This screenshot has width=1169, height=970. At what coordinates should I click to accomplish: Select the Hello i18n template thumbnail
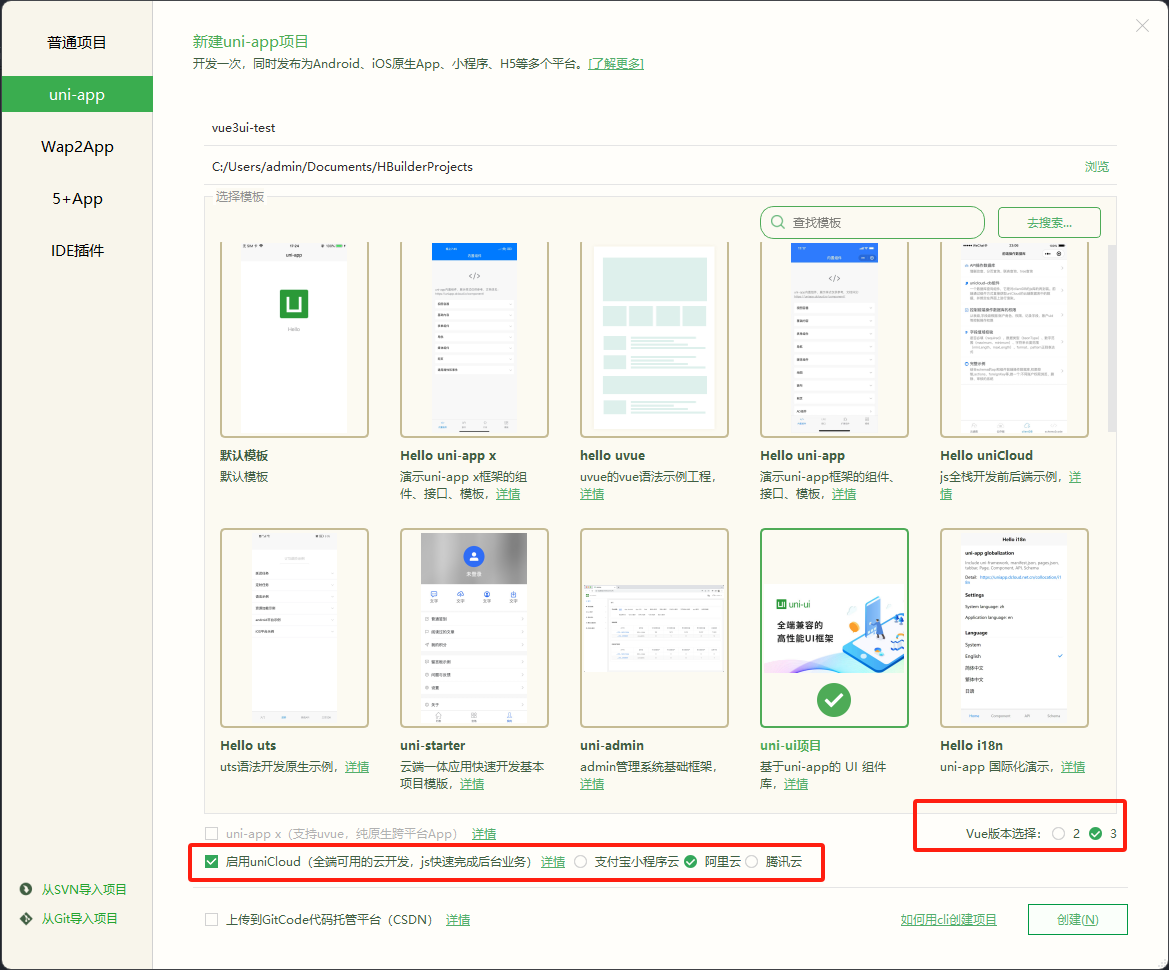click(x=1014, y=628)
